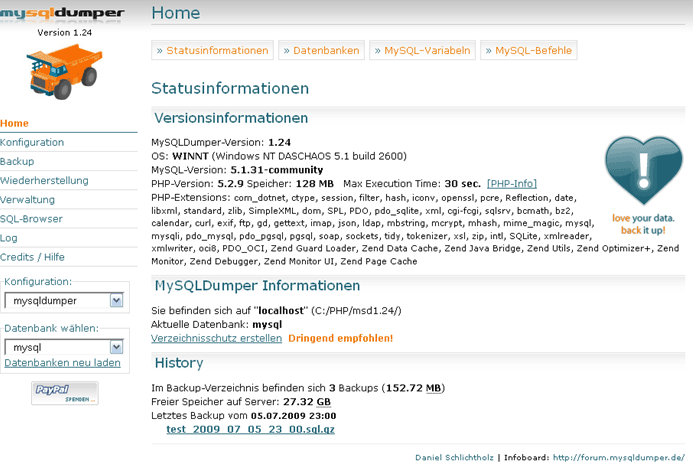This screenshot has height=468, width=693.
Task: Click the 'Aktuelle Datenbank: mysql' text
Action: pos(217,324)
